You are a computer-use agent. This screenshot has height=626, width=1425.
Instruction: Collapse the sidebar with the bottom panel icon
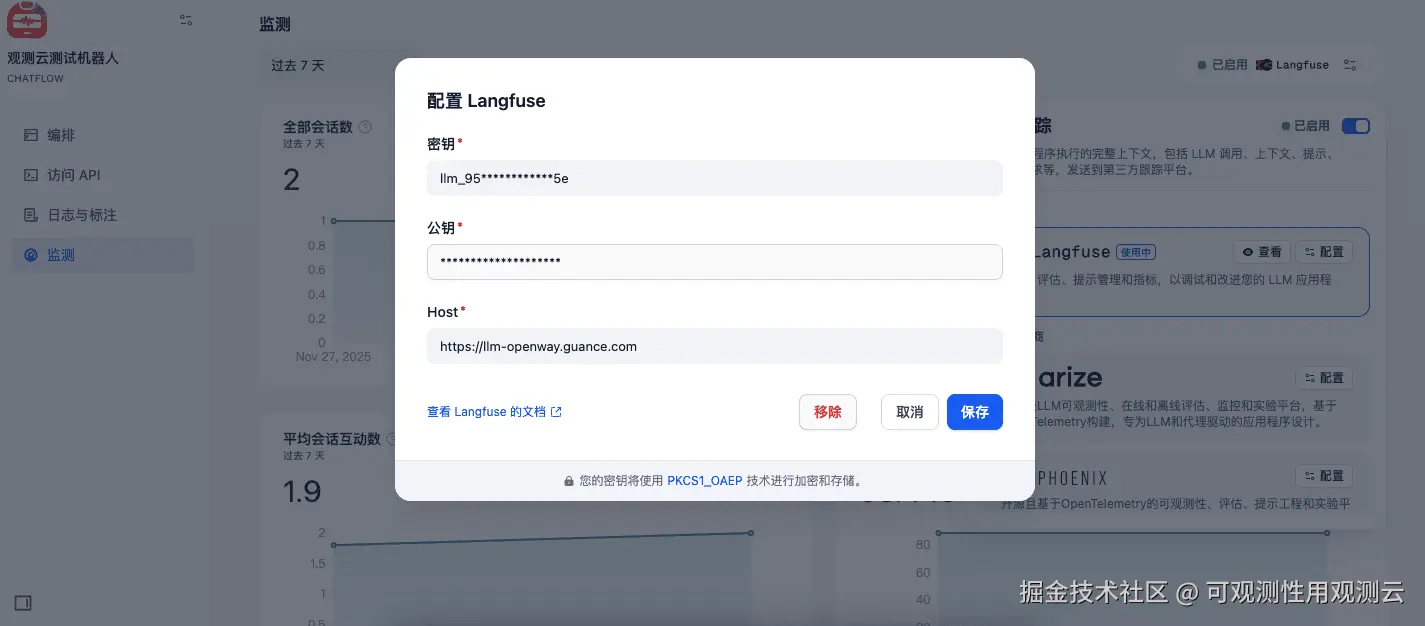click(x=24, y=603)
